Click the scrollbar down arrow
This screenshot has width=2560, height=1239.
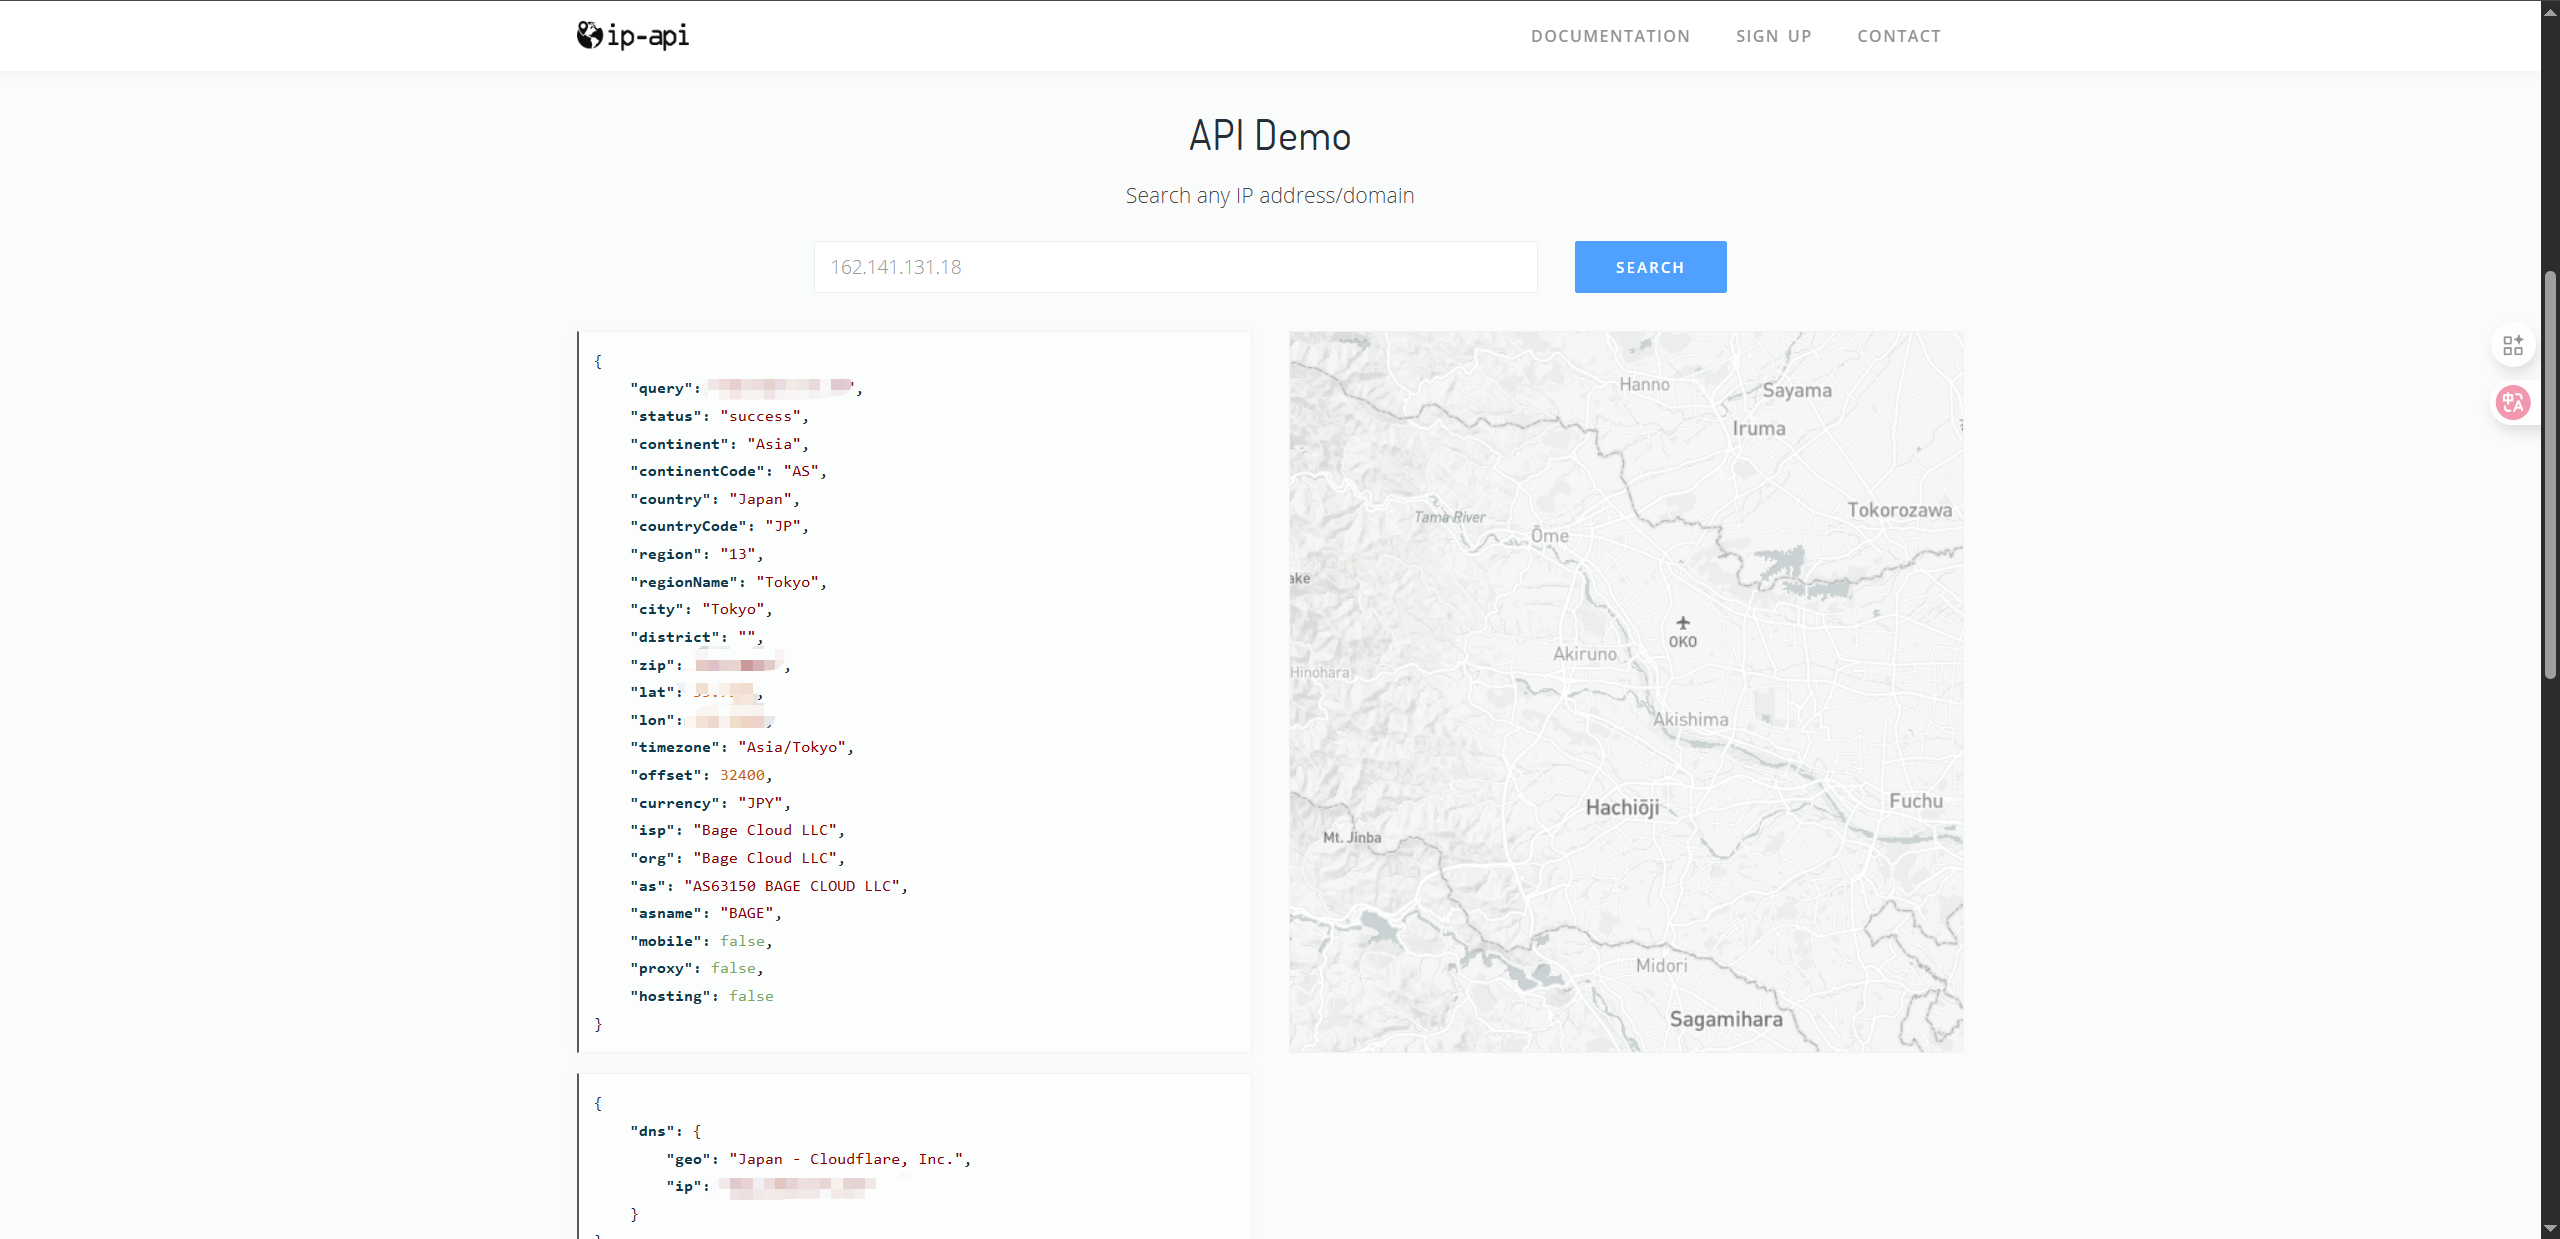click(x=2550, y=1228)
